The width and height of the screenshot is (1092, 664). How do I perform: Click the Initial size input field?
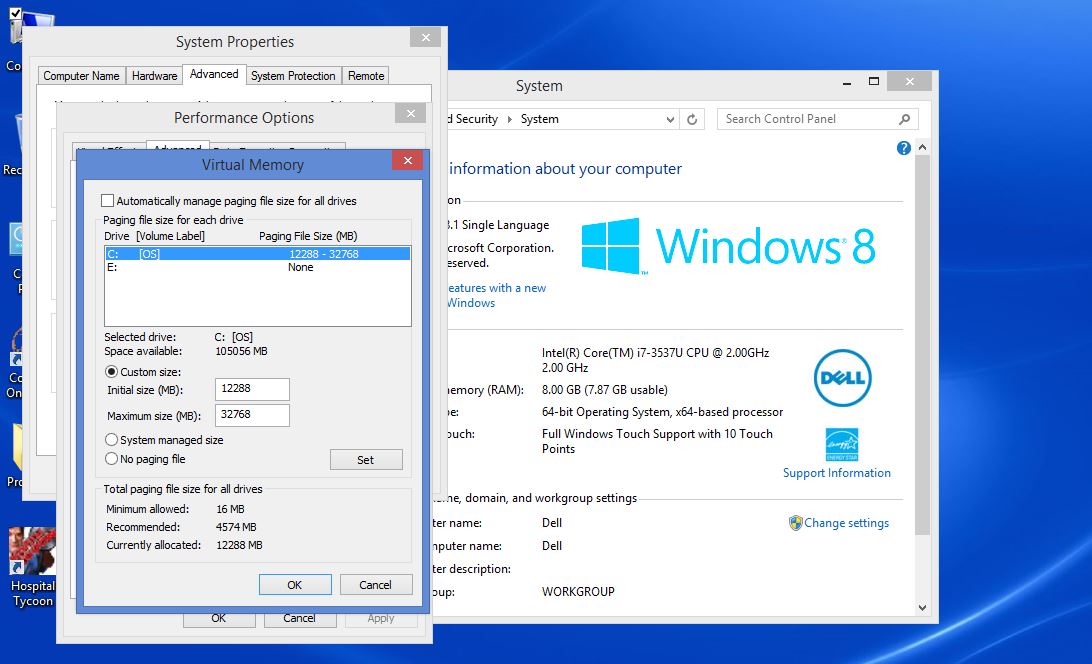pyautogui.click(x=251, y=389)
